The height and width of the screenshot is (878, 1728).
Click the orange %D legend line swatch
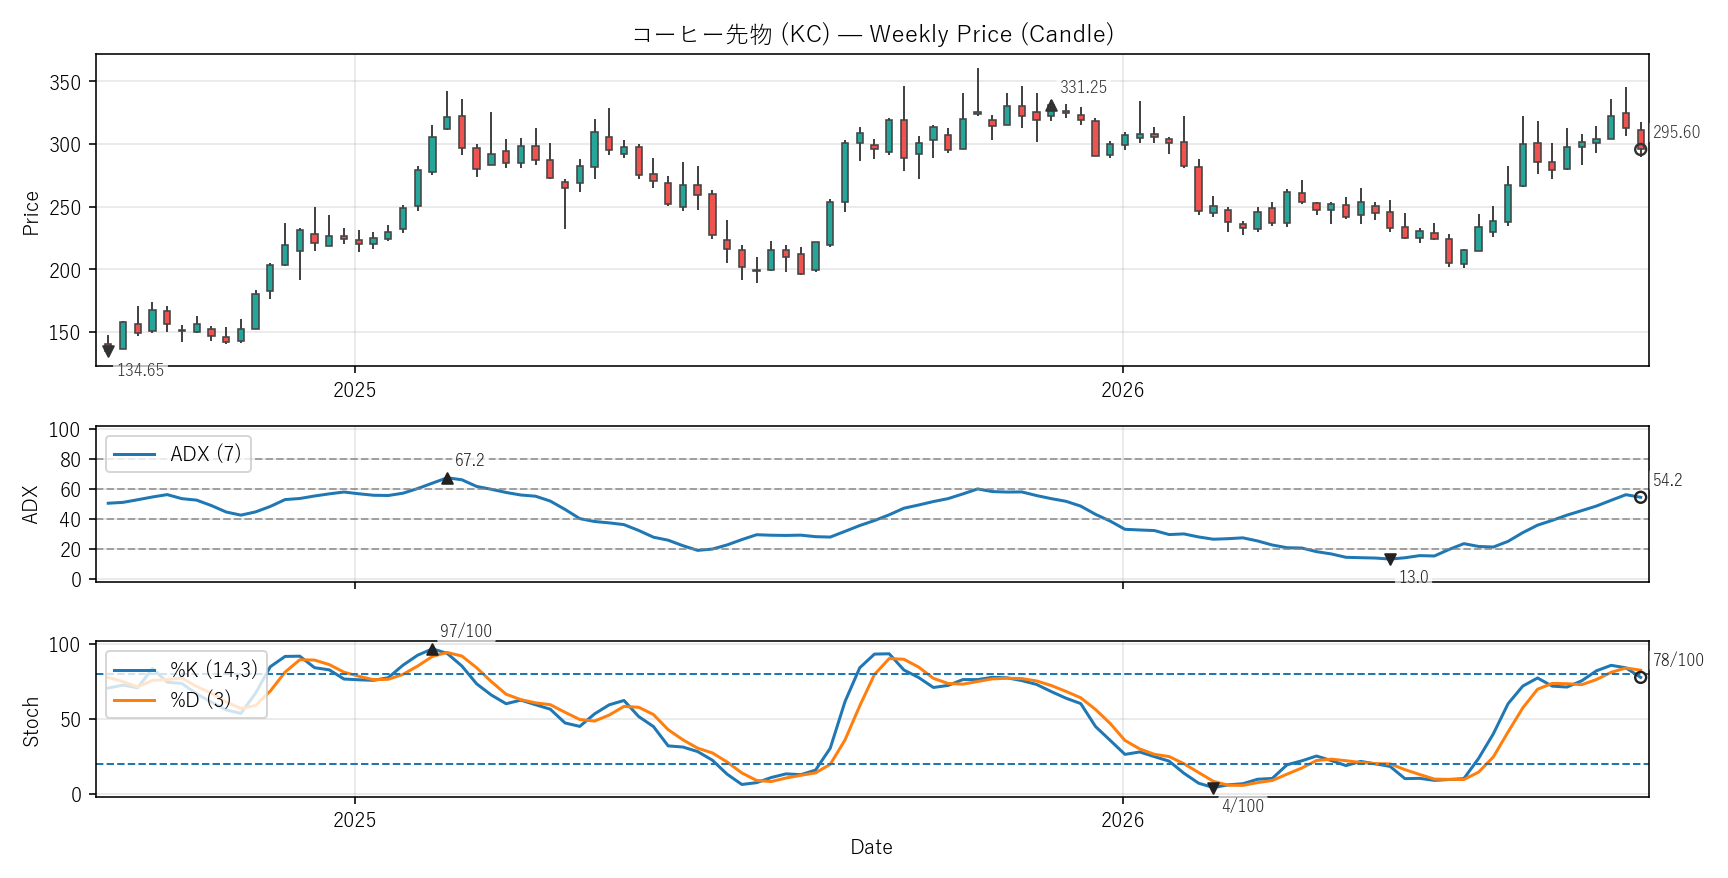[x=134, y=700]
